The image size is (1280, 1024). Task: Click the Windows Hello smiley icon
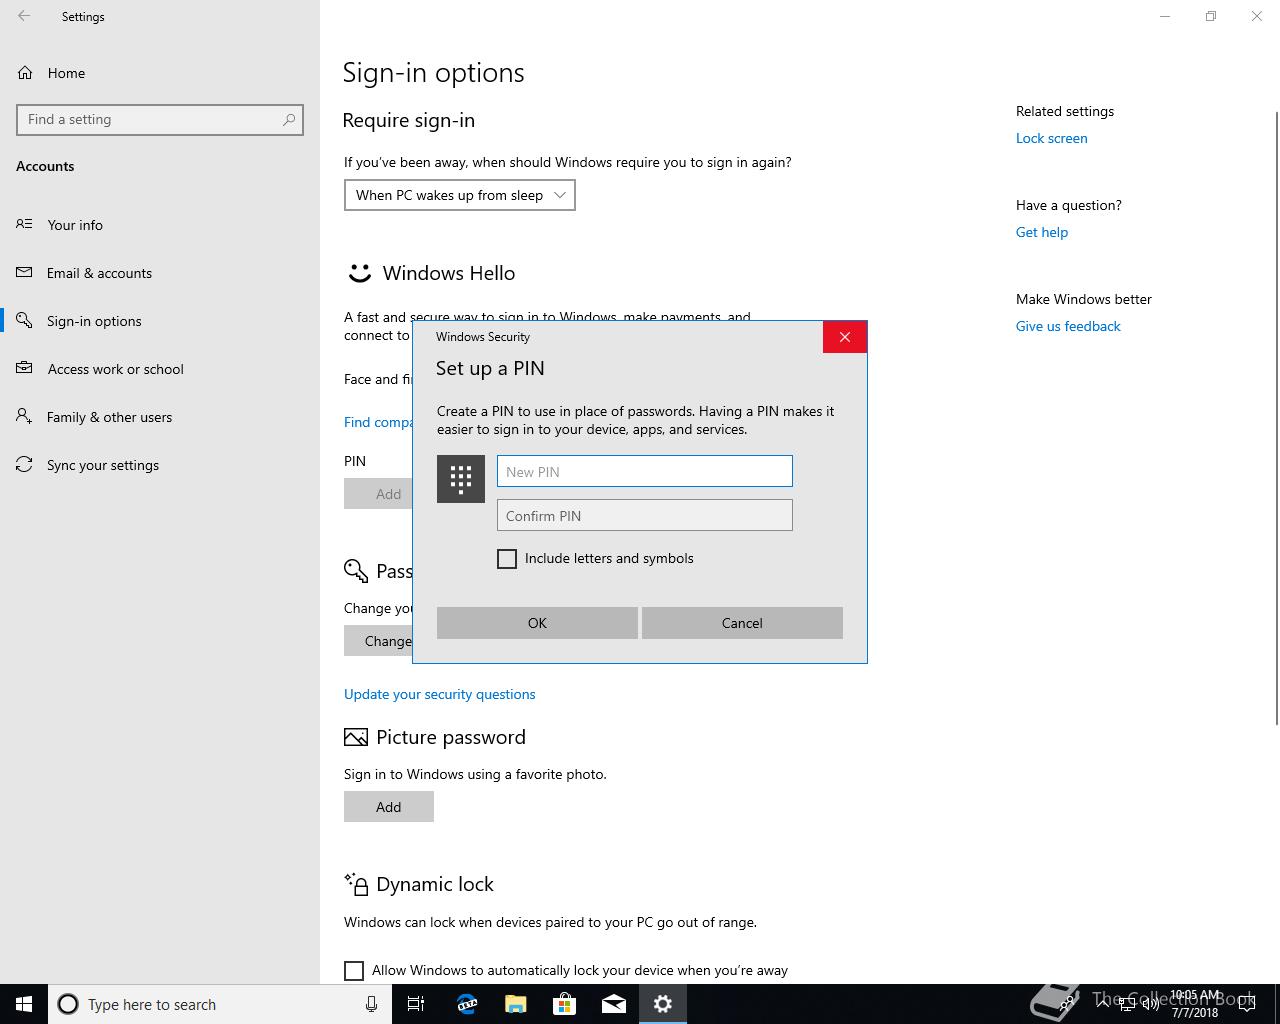pyautogui.click(x=358, y=273)
